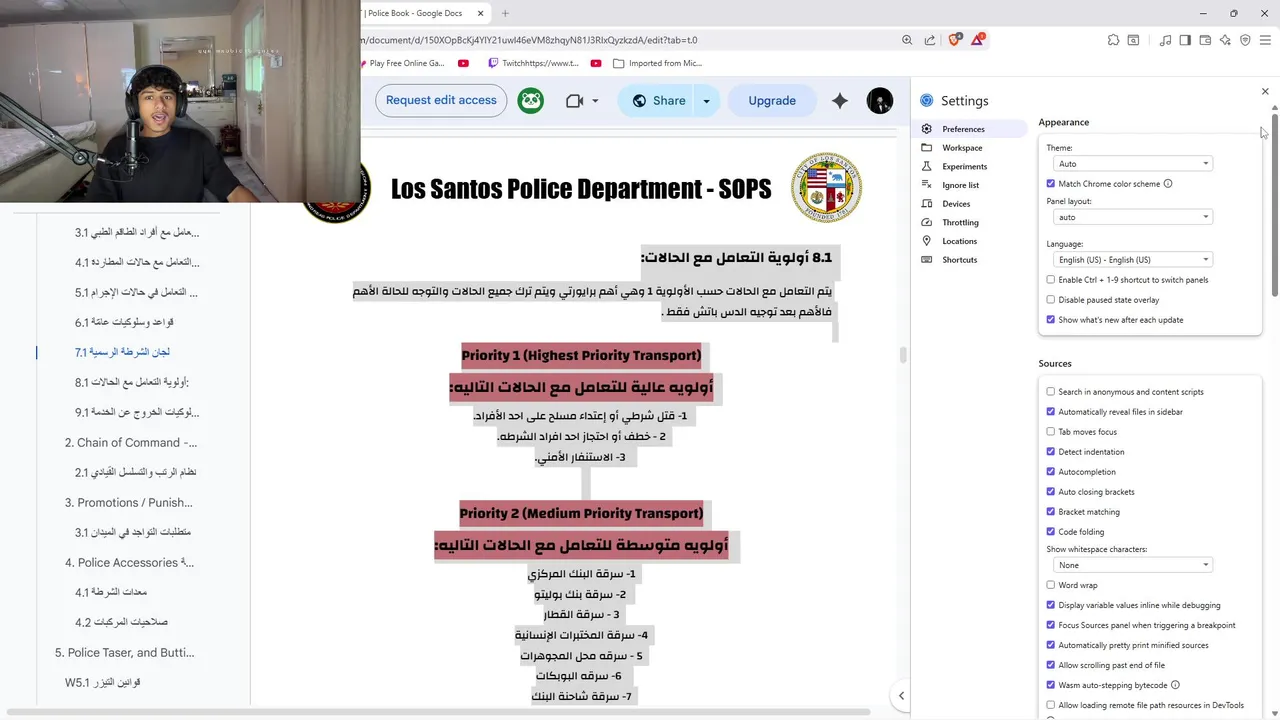Enable Search in anonymous and content scripts

point(1050,392)
